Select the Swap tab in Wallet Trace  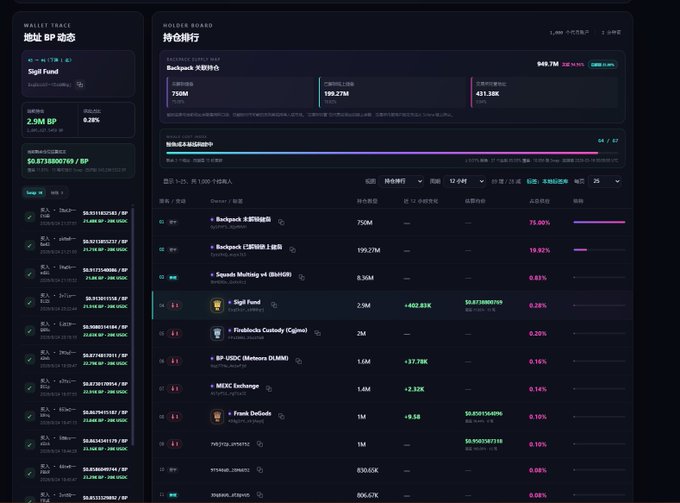(34, 193)
